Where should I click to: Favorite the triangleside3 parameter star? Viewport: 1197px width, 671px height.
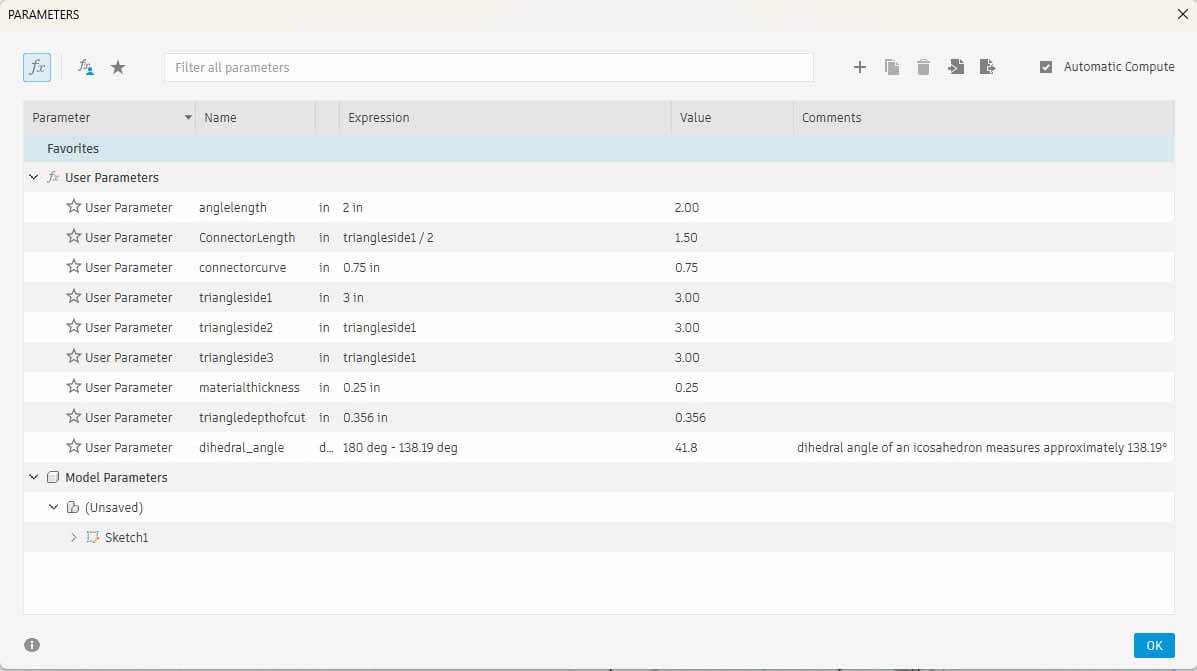(x=73, y=356)
